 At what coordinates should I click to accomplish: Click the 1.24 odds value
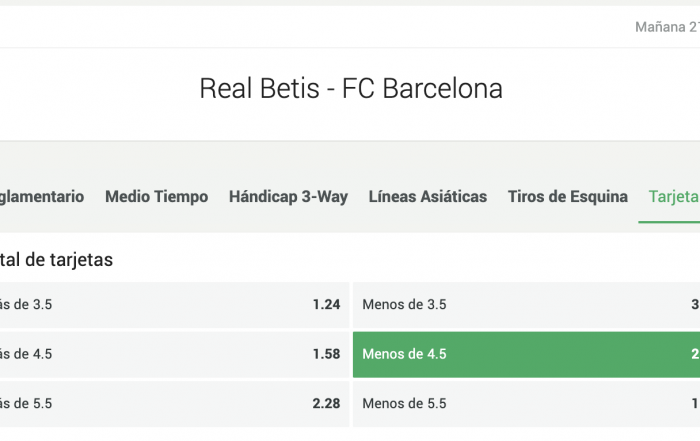(x=326, y=305)
